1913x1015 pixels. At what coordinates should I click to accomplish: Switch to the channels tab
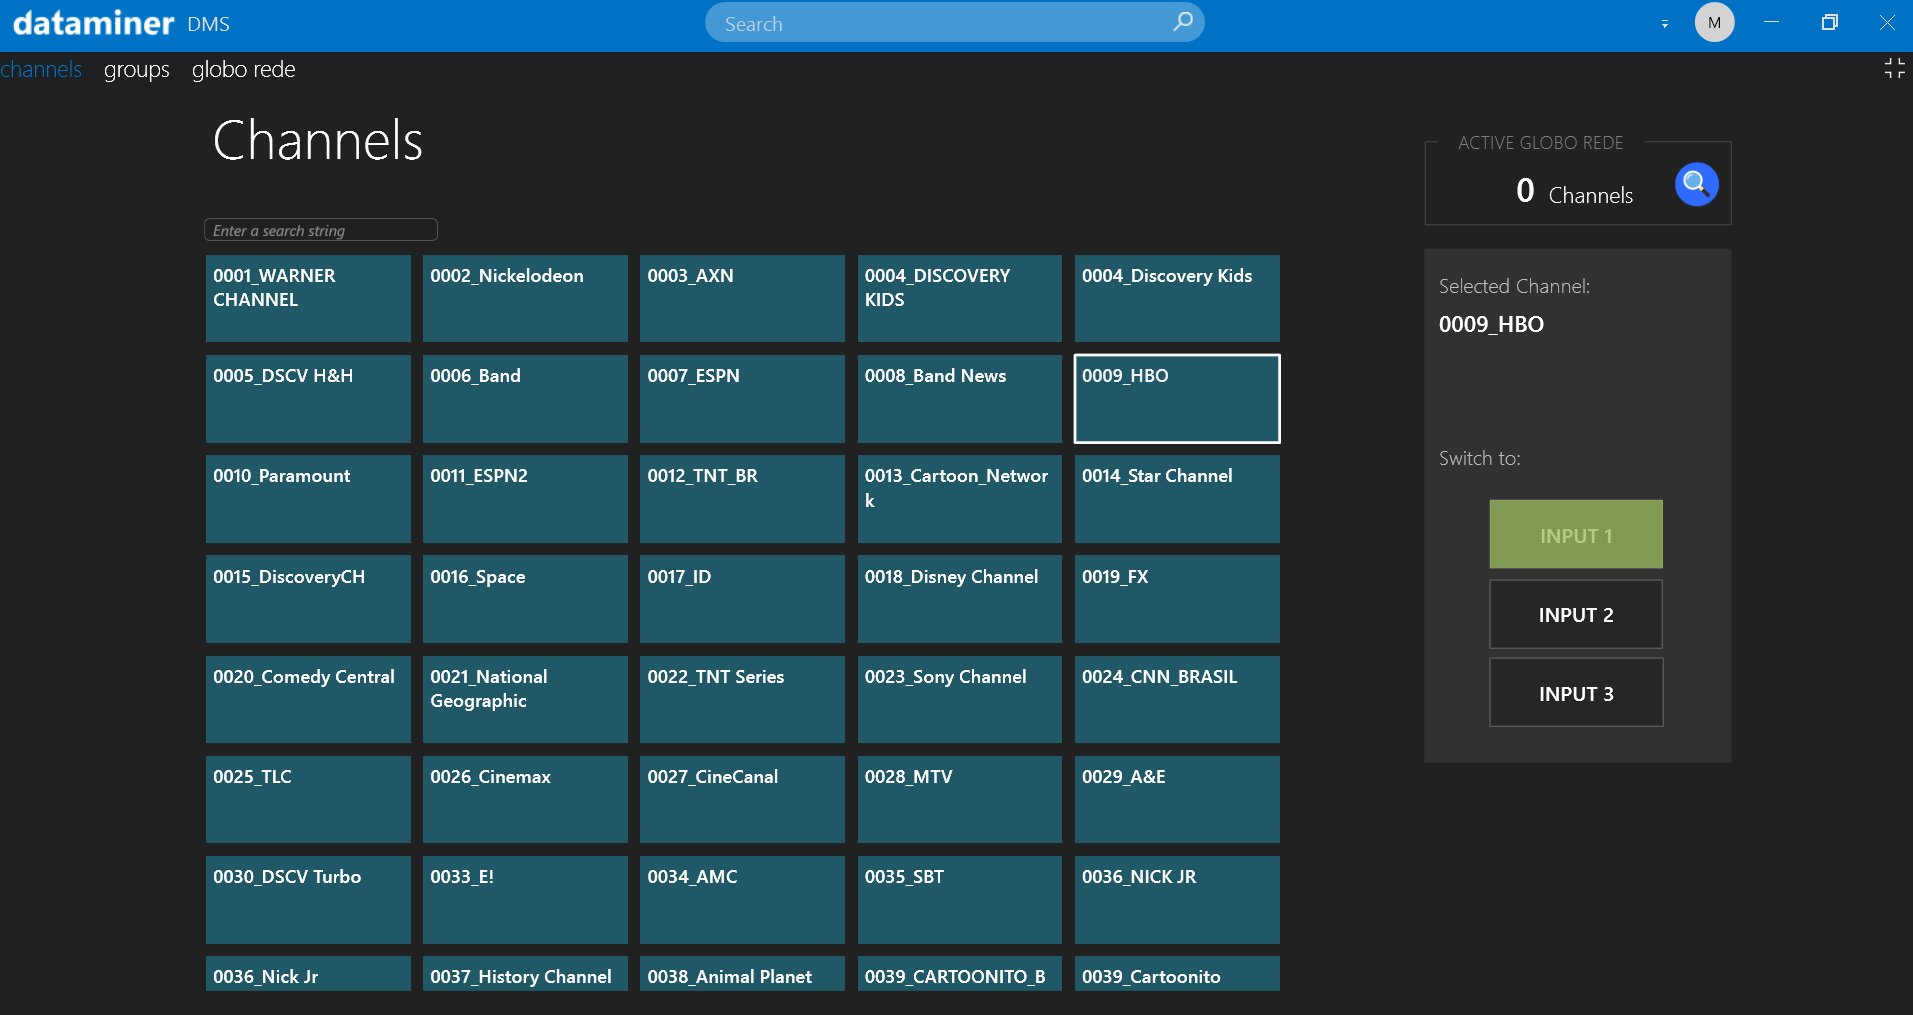[41, 69]
